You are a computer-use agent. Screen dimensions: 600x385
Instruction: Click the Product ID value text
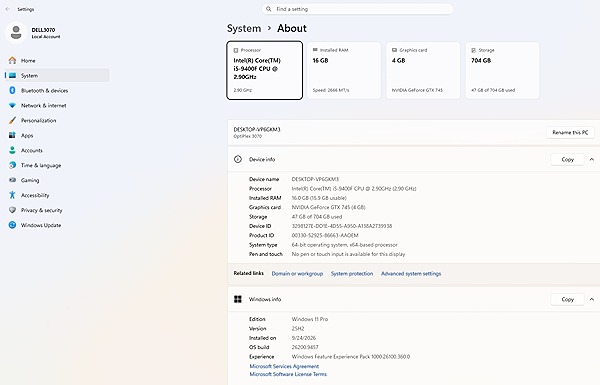click(325, 235)
